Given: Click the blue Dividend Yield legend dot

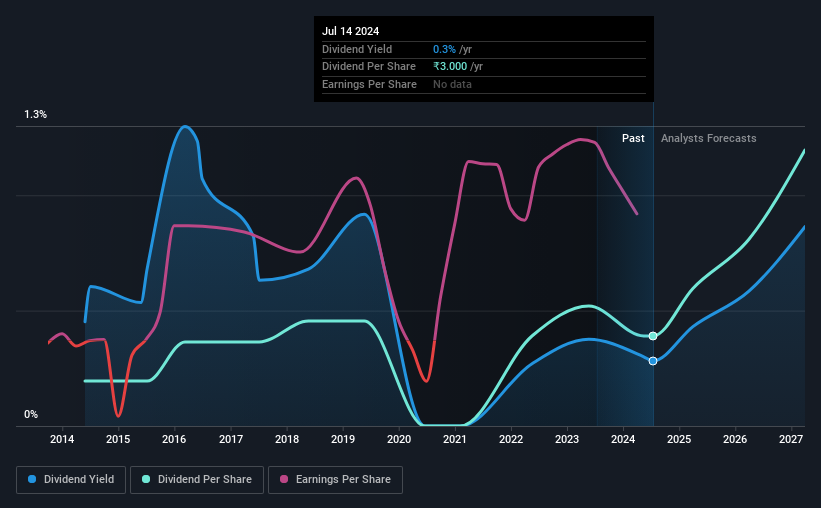Looking at the screenshot, I should (32, 479).
